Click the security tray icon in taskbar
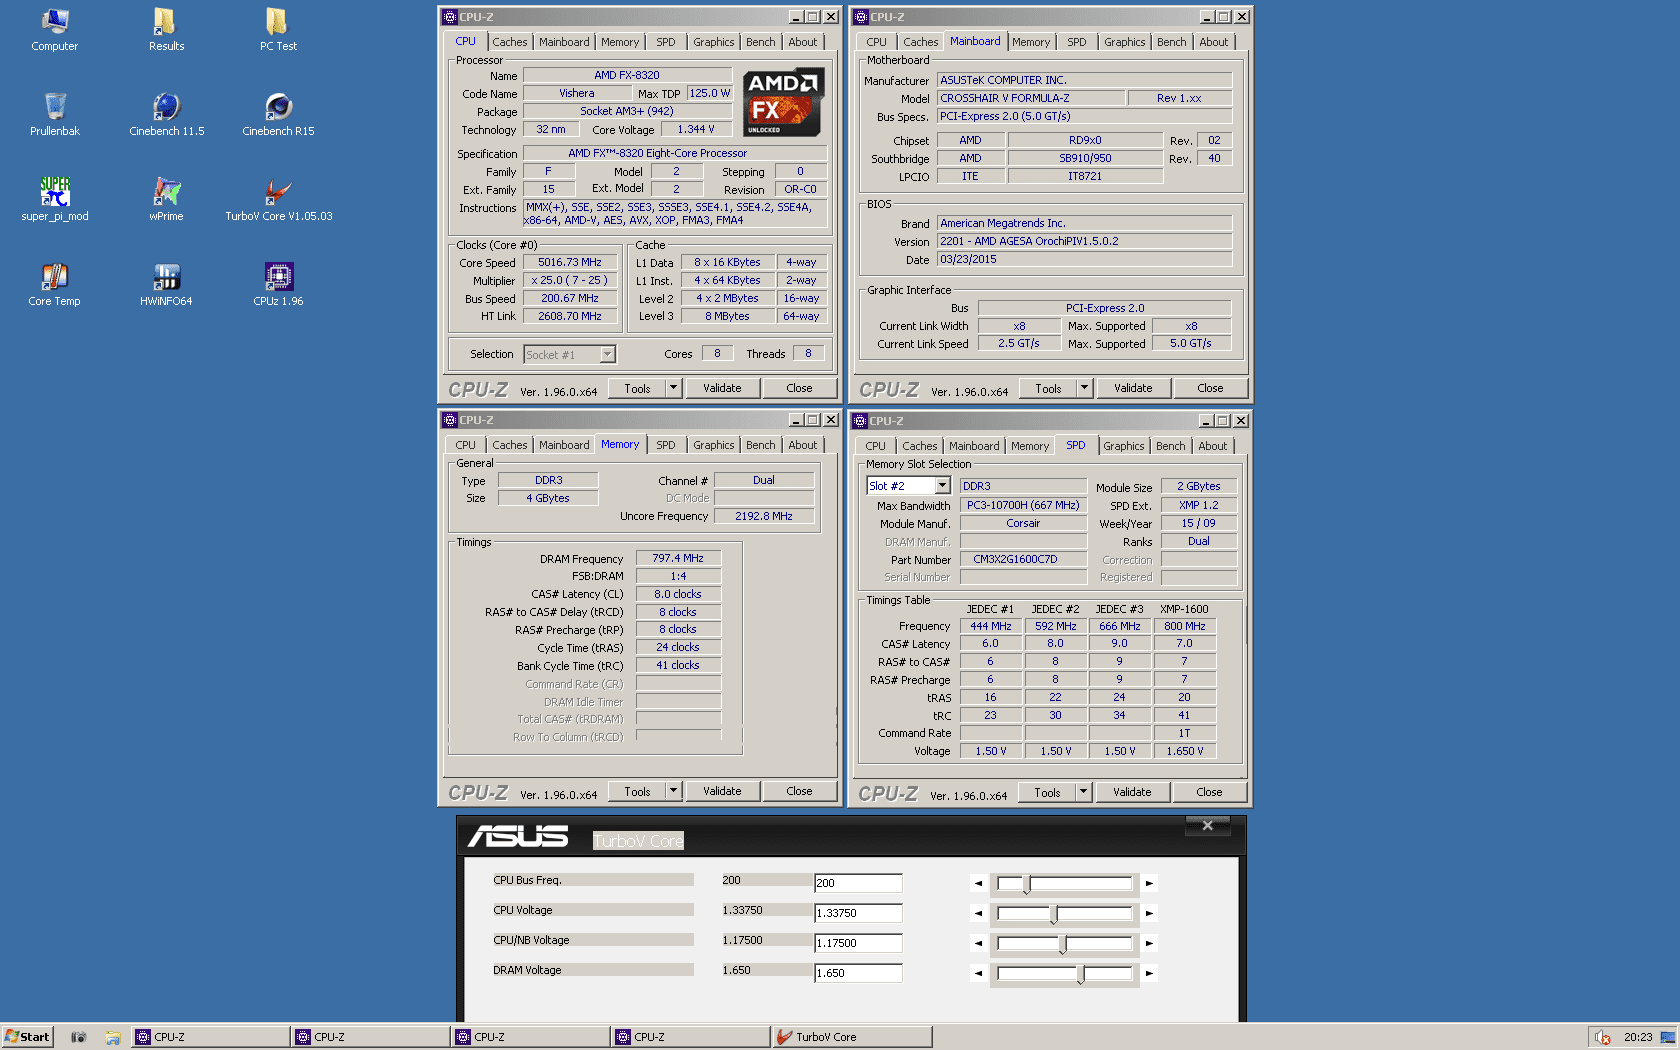The width and height of the screenshot is (1680, 1050). [1603, 1037]
